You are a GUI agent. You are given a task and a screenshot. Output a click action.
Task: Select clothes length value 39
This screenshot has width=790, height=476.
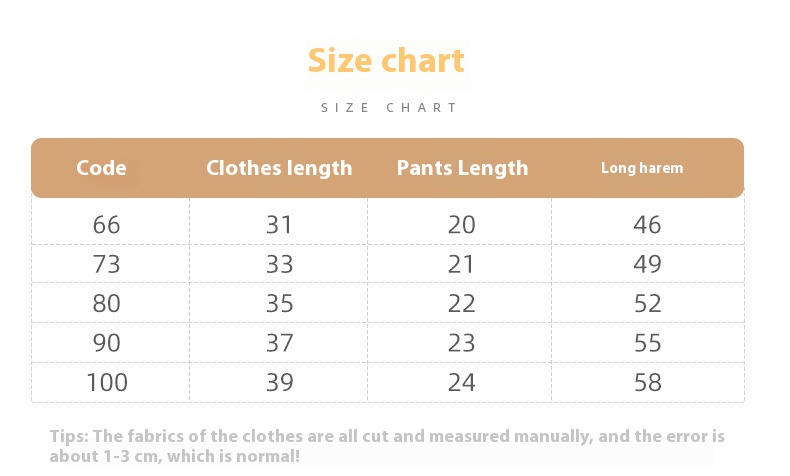279,382
